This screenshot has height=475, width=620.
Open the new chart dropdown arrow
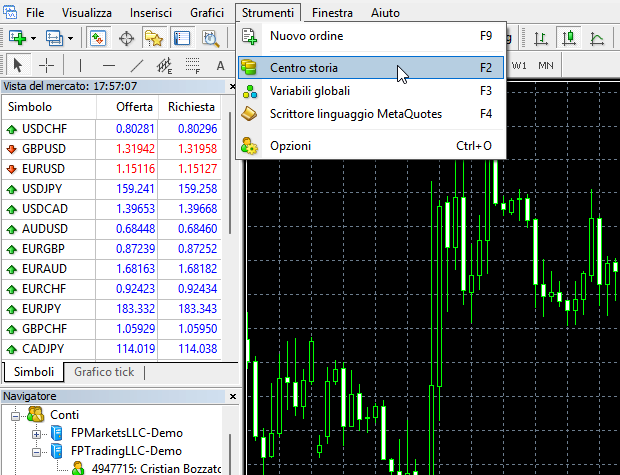[x=33, y=39]
